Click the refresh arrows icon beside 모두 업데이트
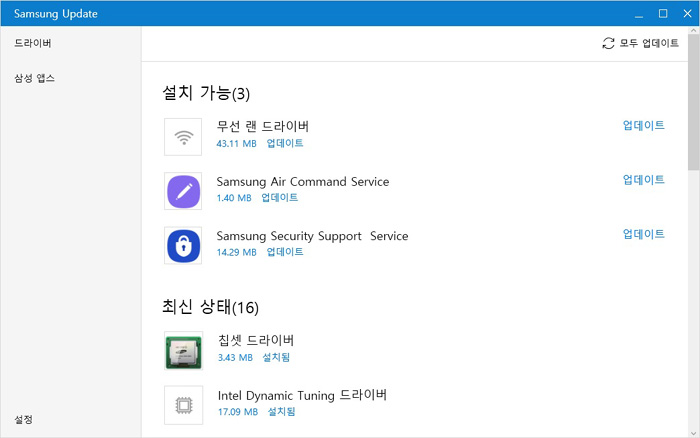Screen dimensions: 700x438 coord(608,43)
